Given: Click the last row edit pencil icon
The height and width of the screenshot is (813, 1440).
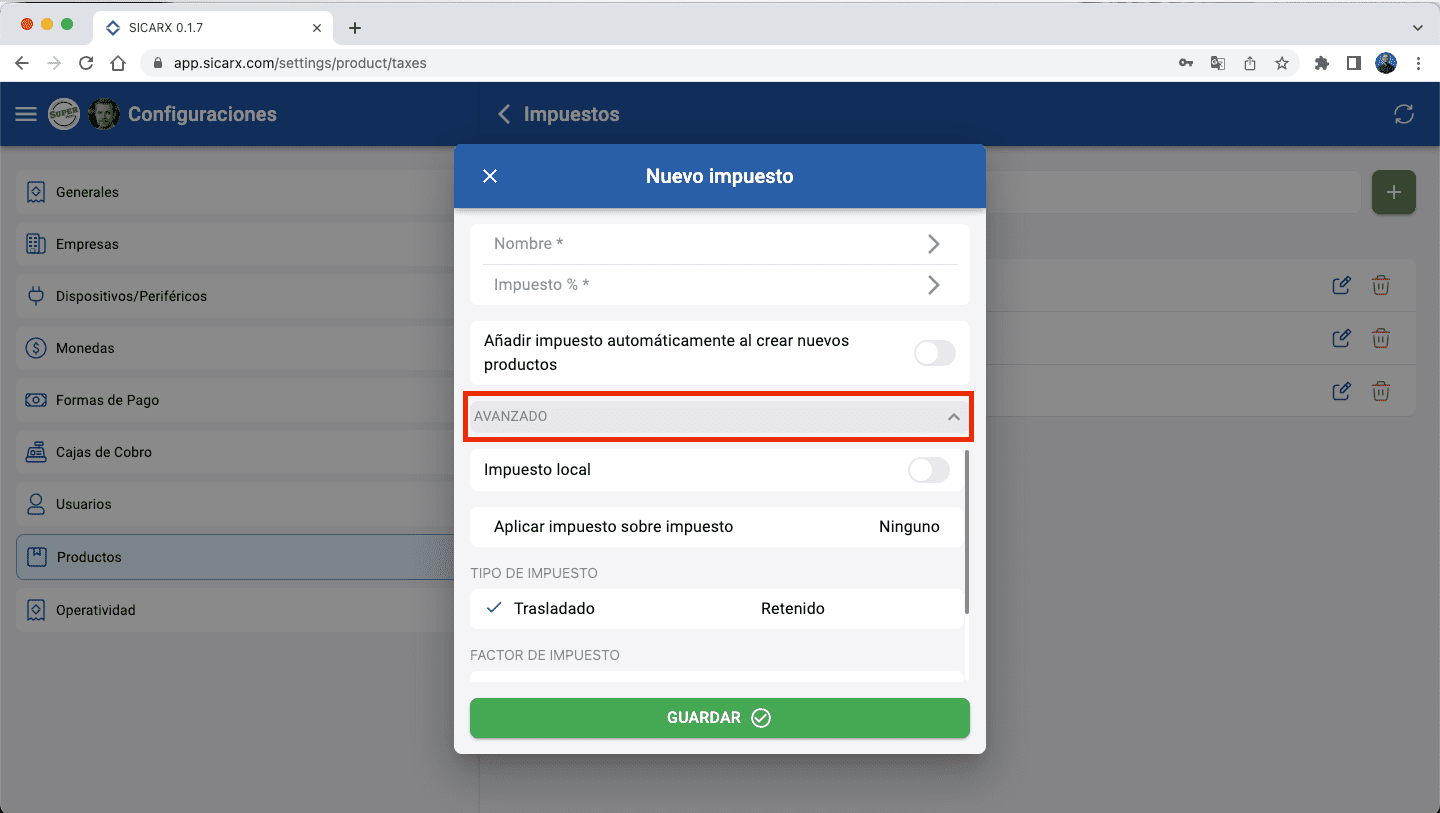Looking at the screenshot, I should 1341,391.
